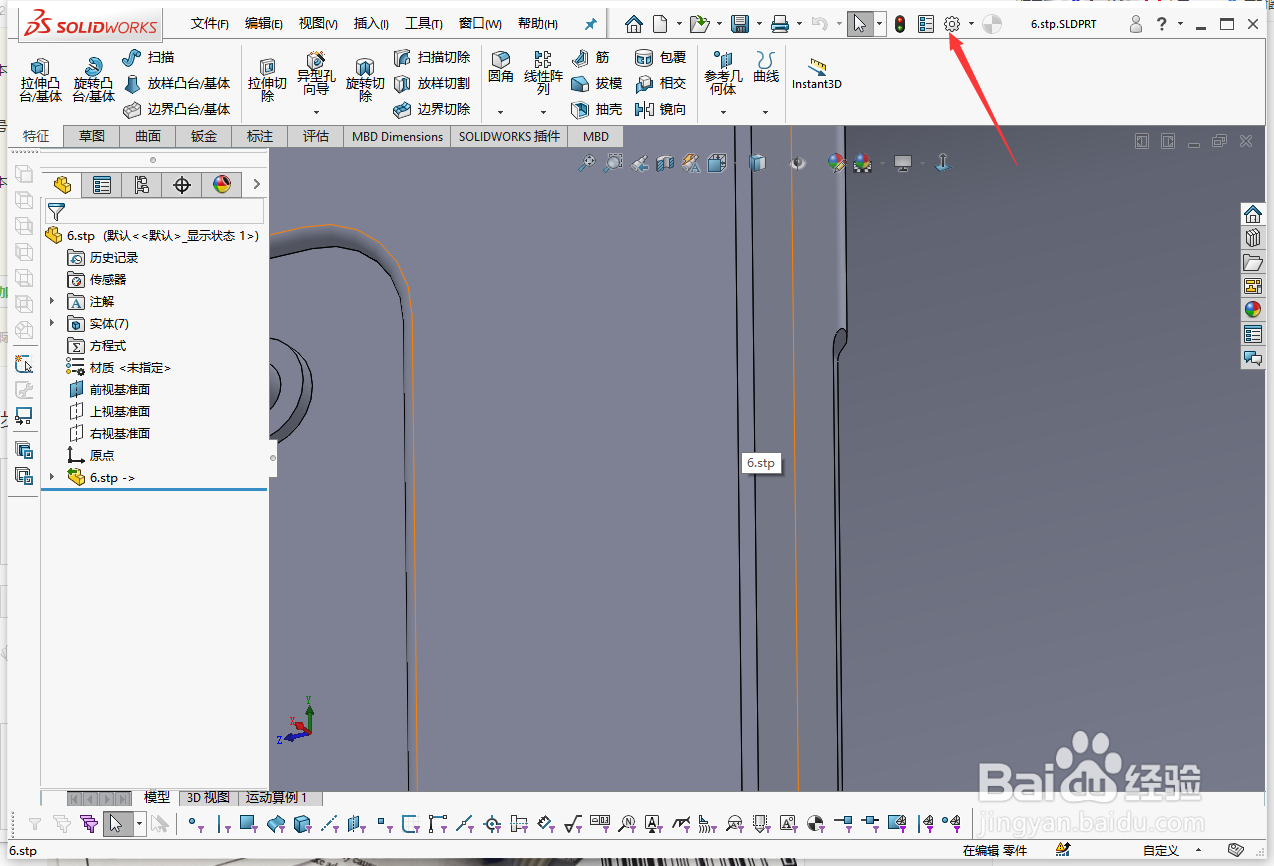The width and height of the screenshot is (1274, 866).
Task: Pick the Boundary Boss (边界凸台/基体) command
Action: (x=177, y=110)
